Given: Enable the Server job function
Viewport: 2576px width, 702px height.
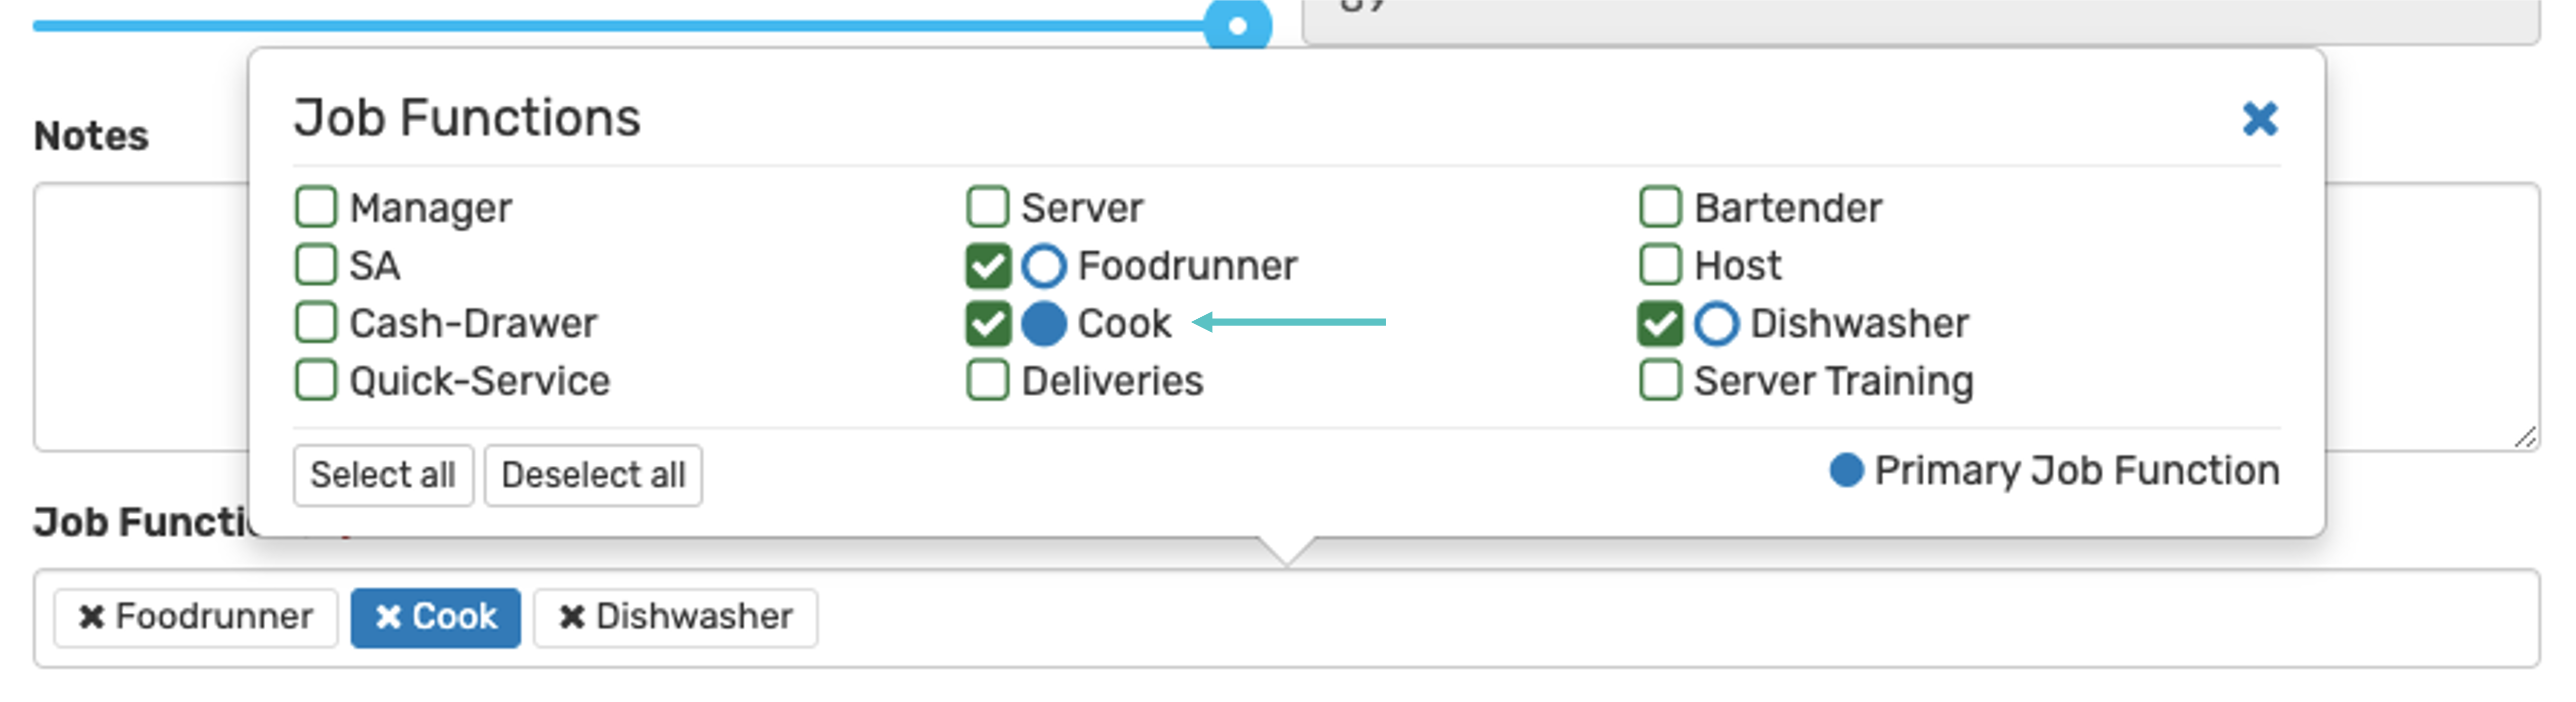Looking at the screenshot, I should coord(988,208).
